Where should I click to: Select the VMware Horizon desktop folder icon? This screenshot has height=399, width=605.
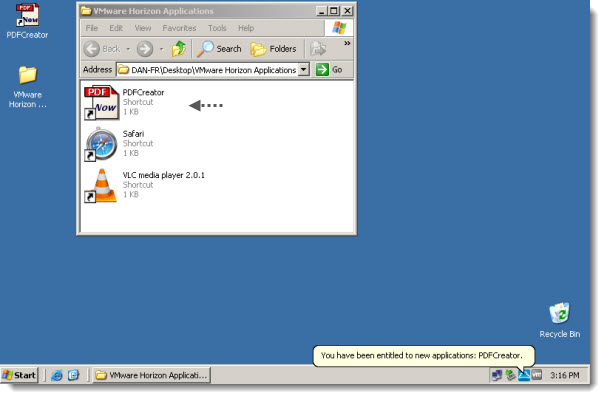(27, 75)
